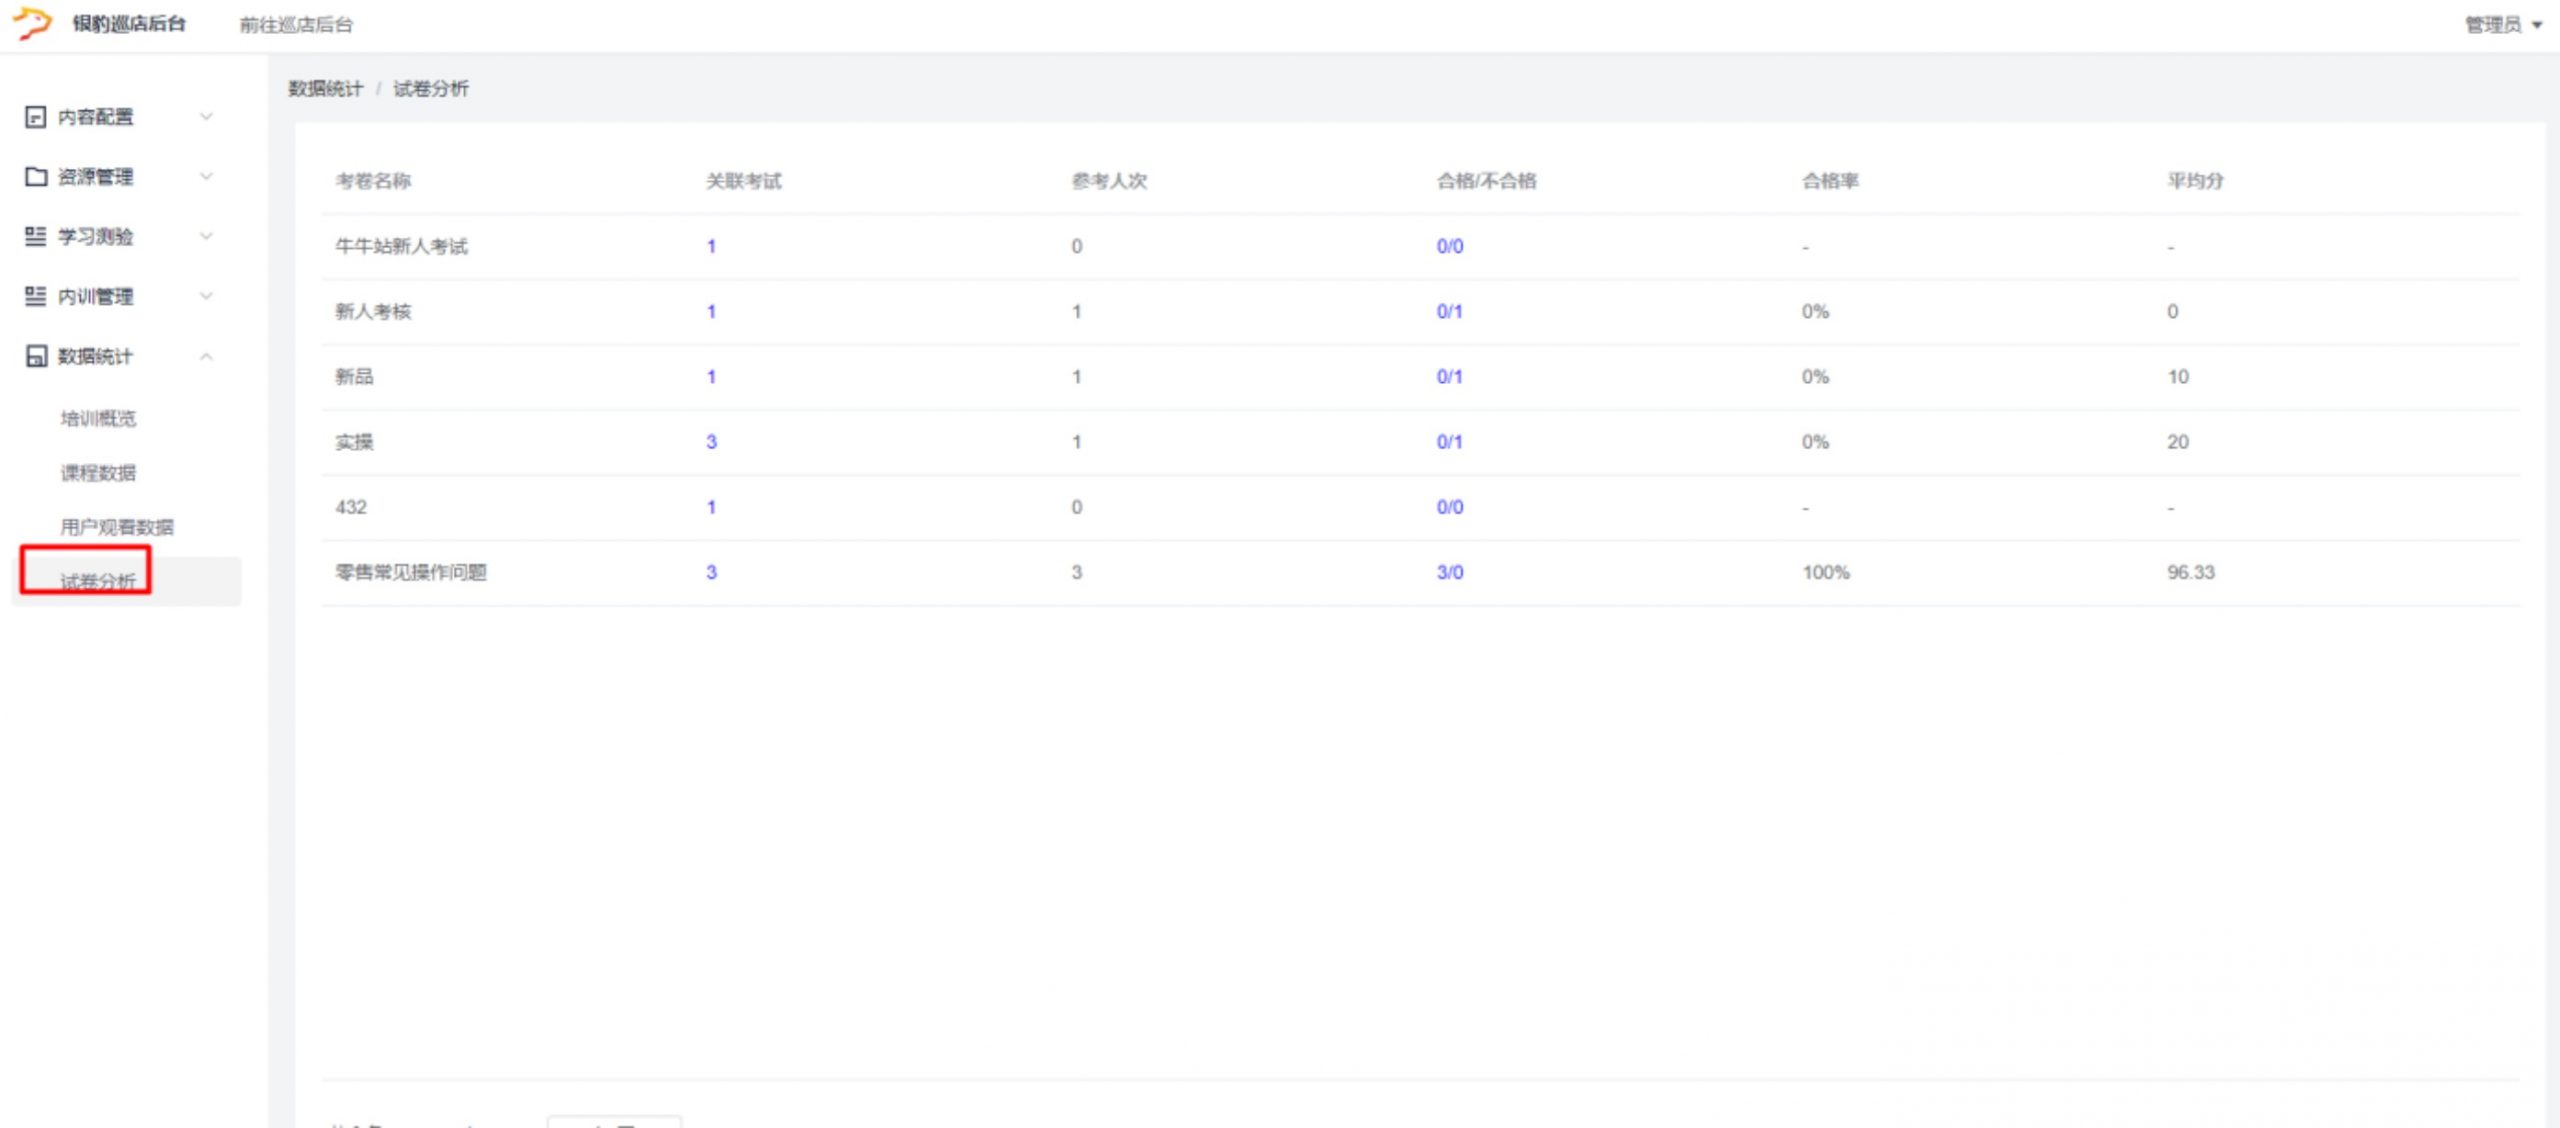Click the 内训管理 list icon
2560x1128 pixels.
(x=35, y=297)
